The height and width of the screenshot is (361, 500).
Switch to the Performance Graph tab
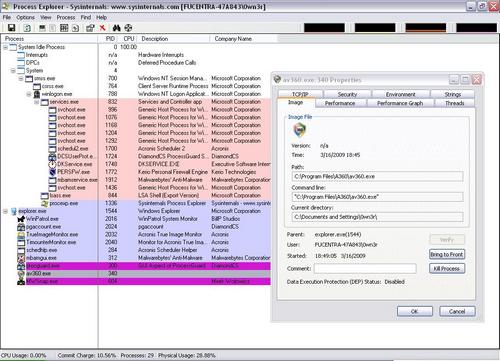pyautogui.click(x=400, y=103)
